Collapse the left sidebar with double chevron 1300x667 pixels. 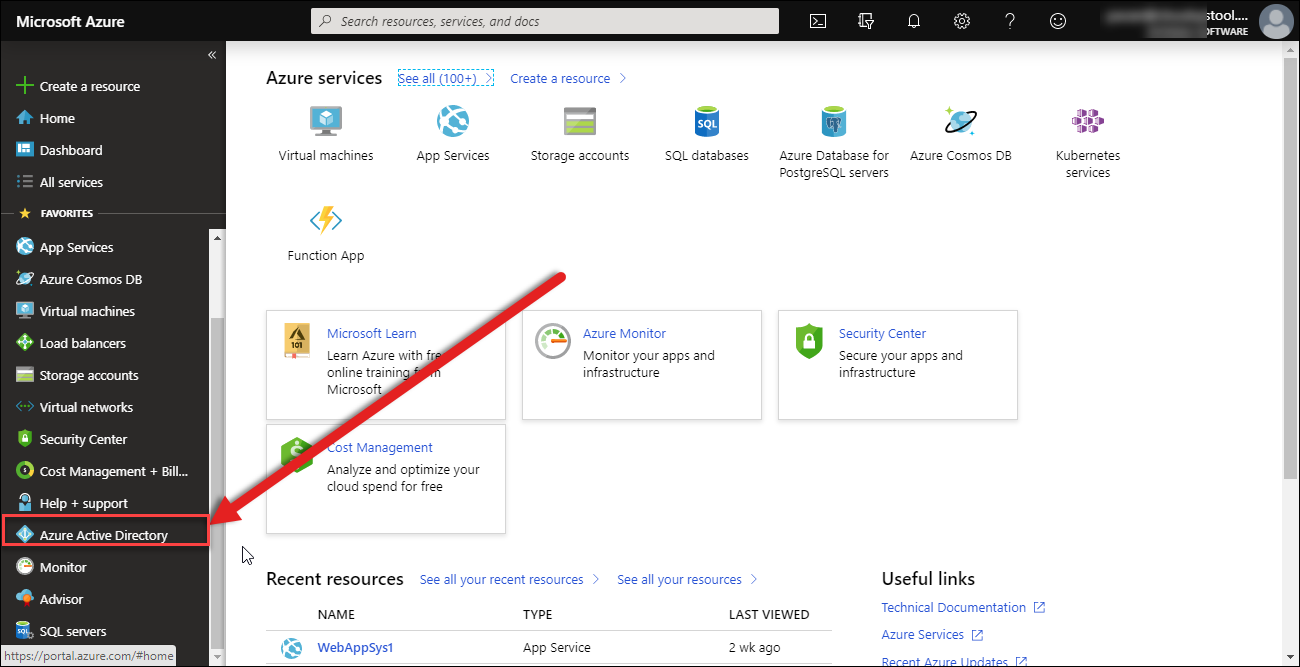tap(212, 55)
